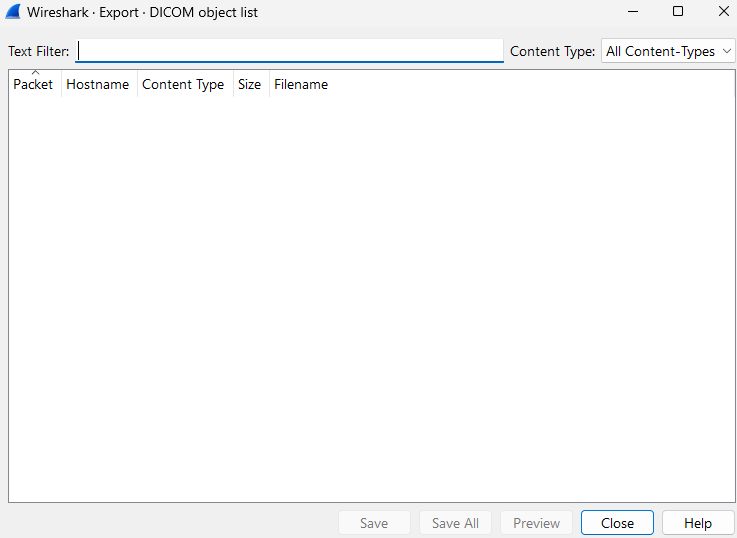This screenshot has width=737, height=538.
Task: Open the Content Type dropdown
Action: click(x=668, y=51)
